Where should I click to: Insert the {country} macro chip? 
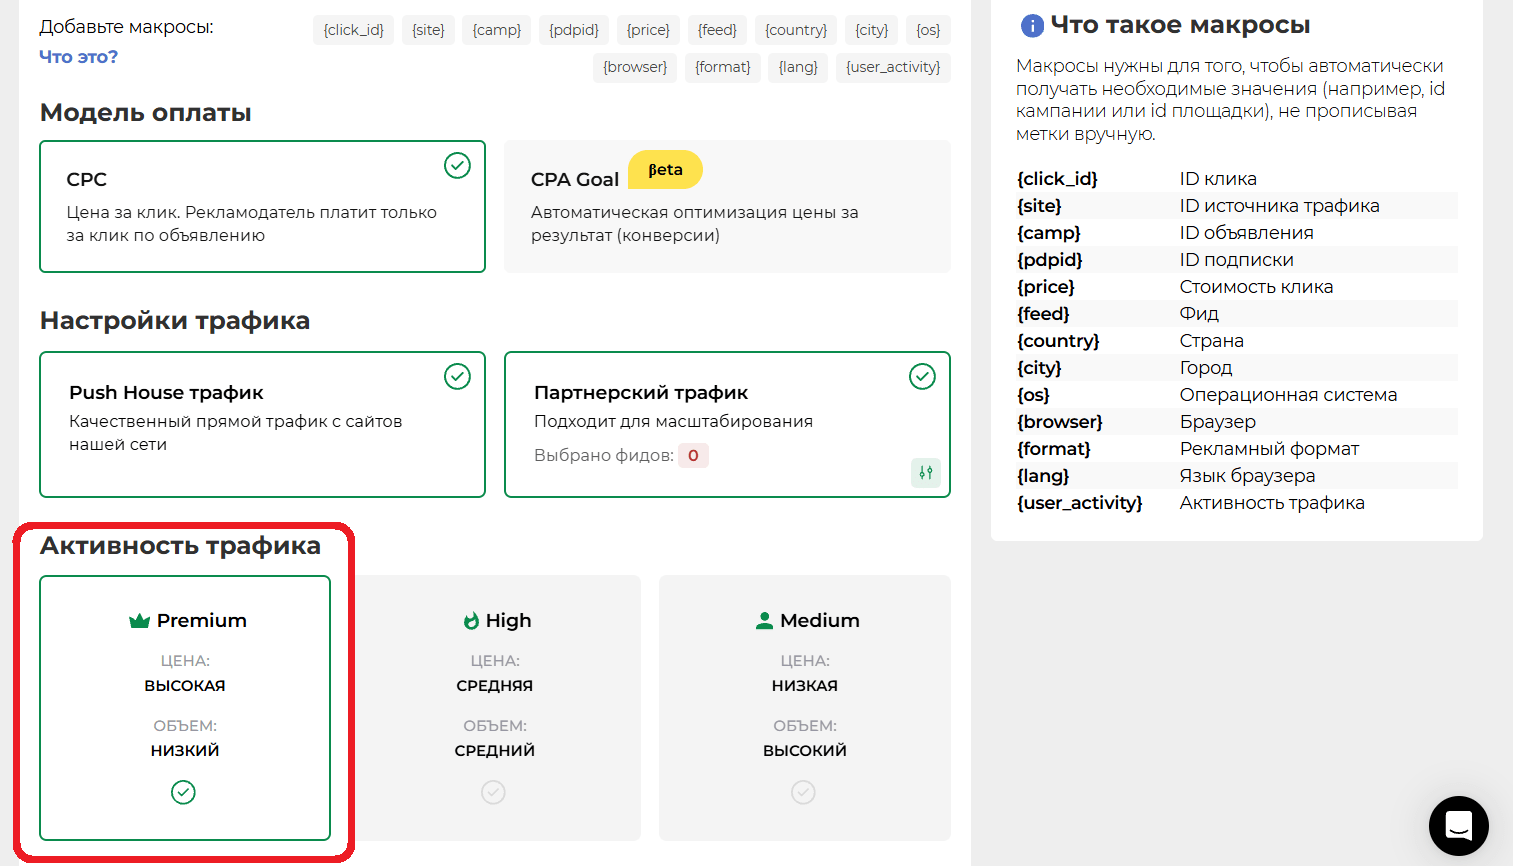coord(796,30)
